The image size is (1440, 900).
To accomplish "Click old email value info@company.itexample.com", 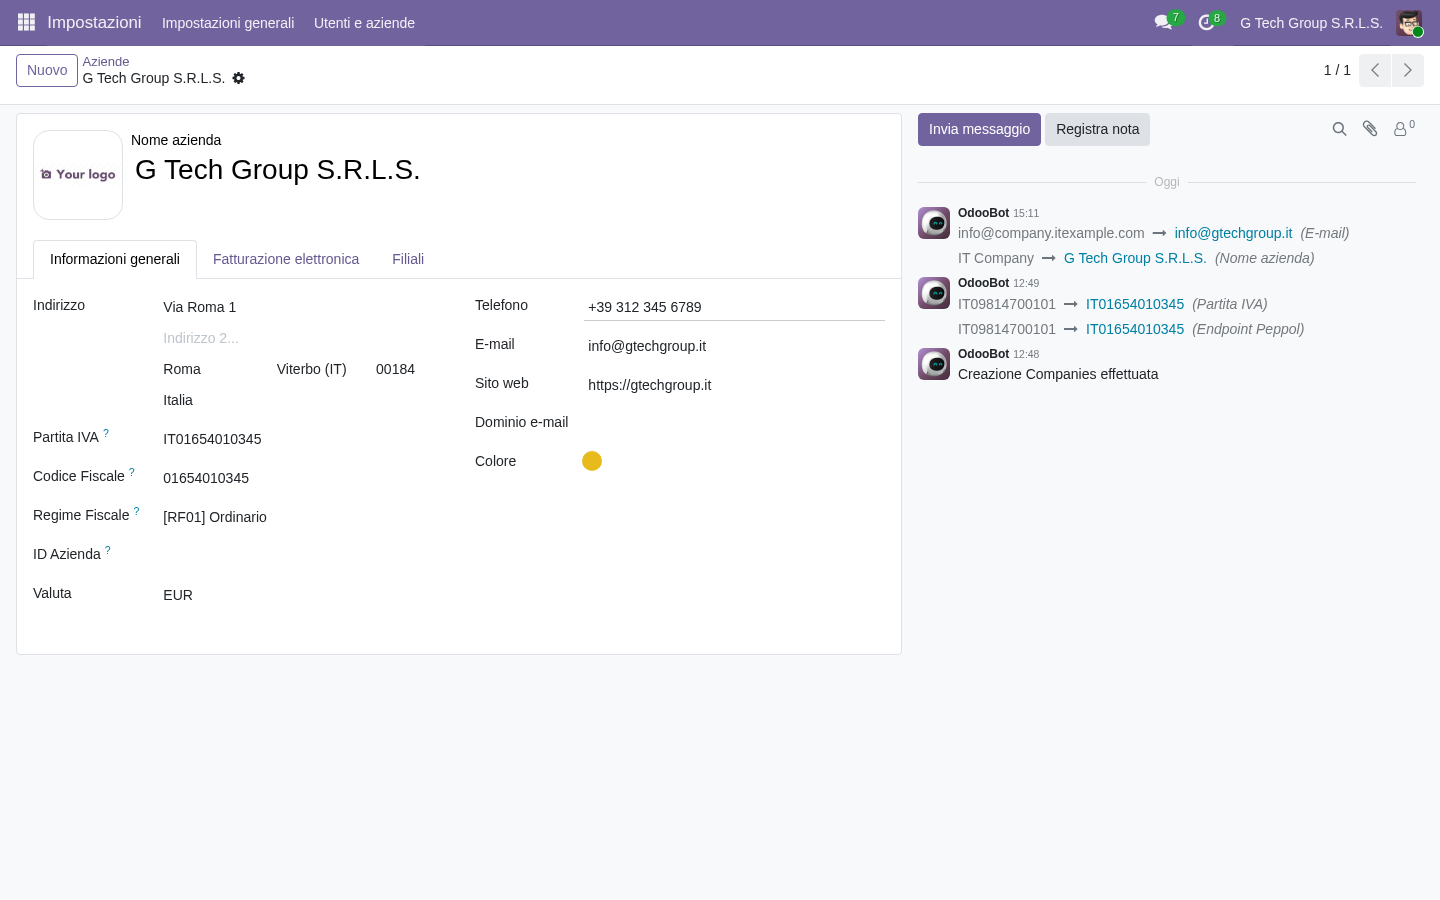I will click(x=1051, y=233).
